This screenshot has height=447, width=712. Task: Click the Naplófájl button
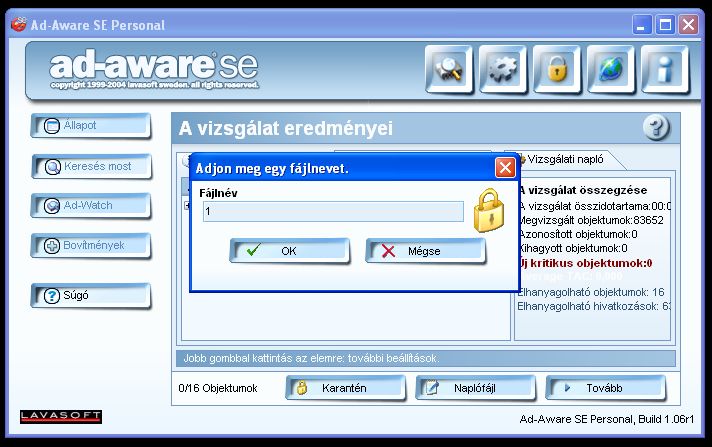point(475,388)
